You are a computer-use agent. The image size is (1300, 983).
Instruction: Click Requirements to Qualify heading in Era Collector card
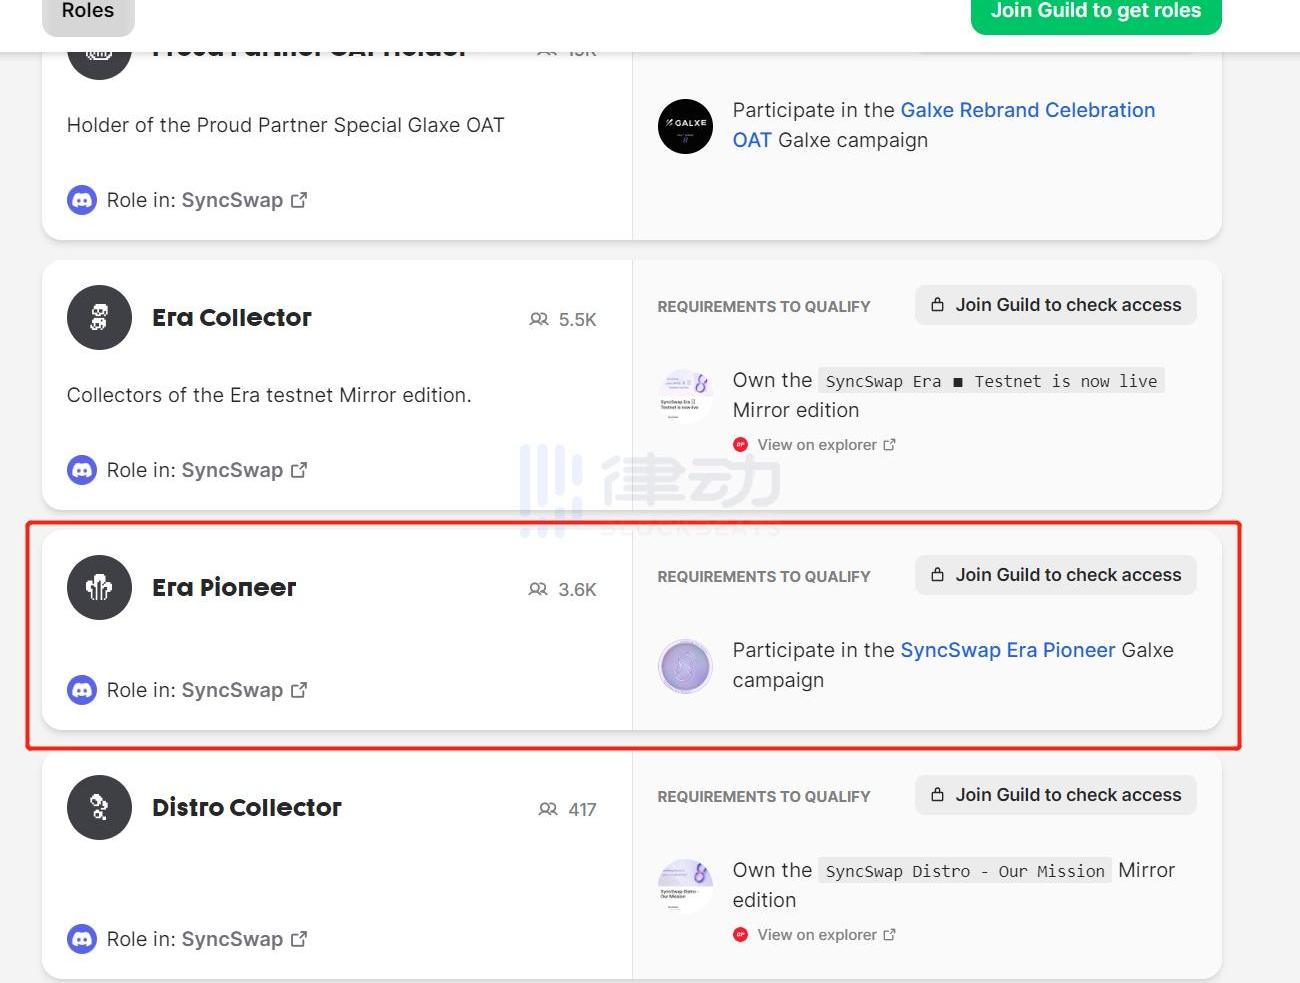pyautogui.click(x=764, y=307)
